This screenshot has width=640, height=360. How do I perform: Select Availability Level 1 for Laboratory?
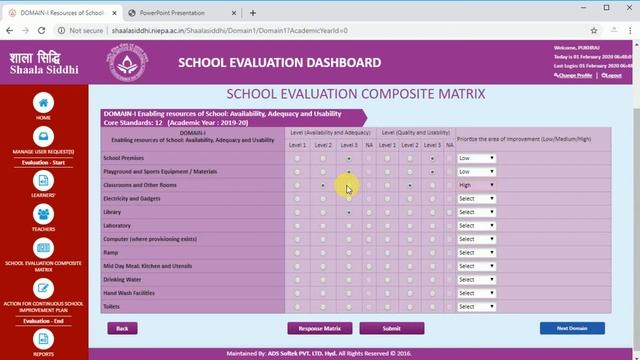[x=297, y=226]
